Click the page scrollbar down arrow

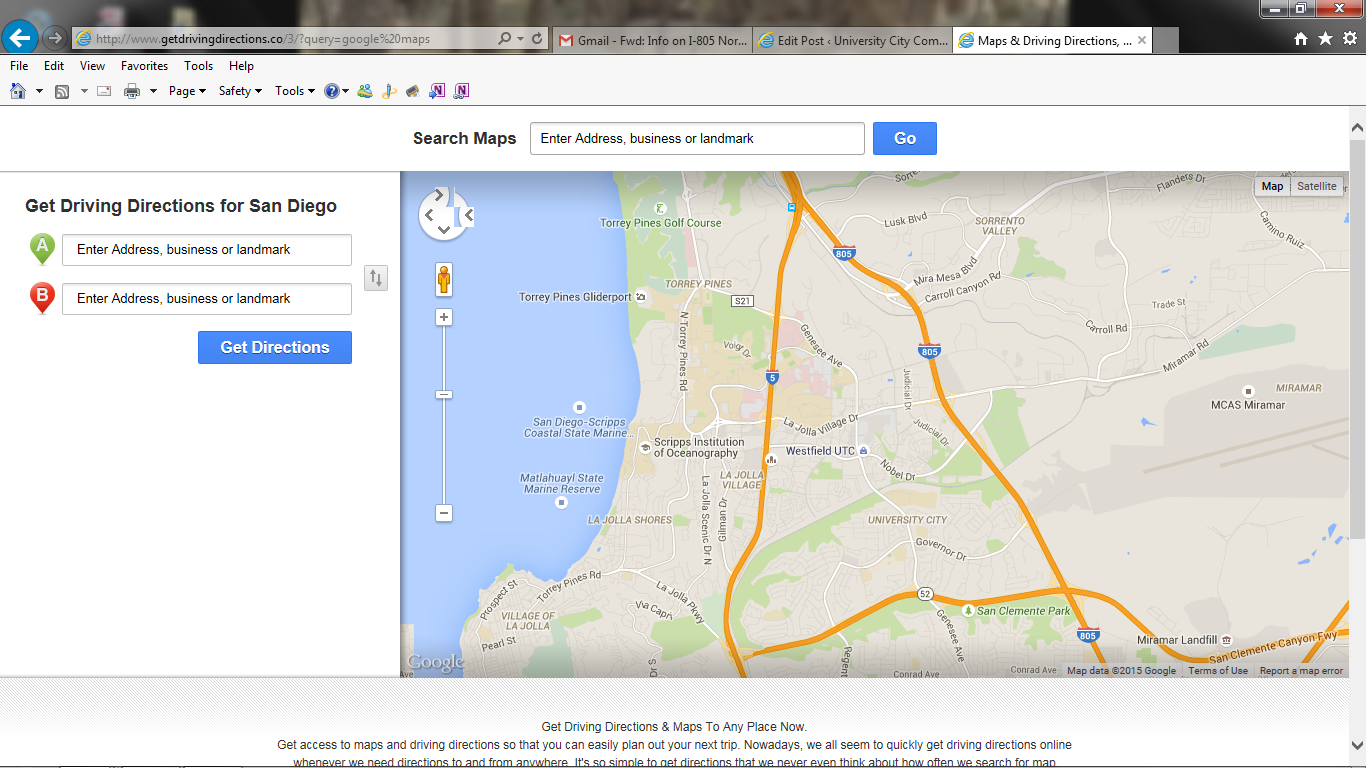[x=1357, y=746]
